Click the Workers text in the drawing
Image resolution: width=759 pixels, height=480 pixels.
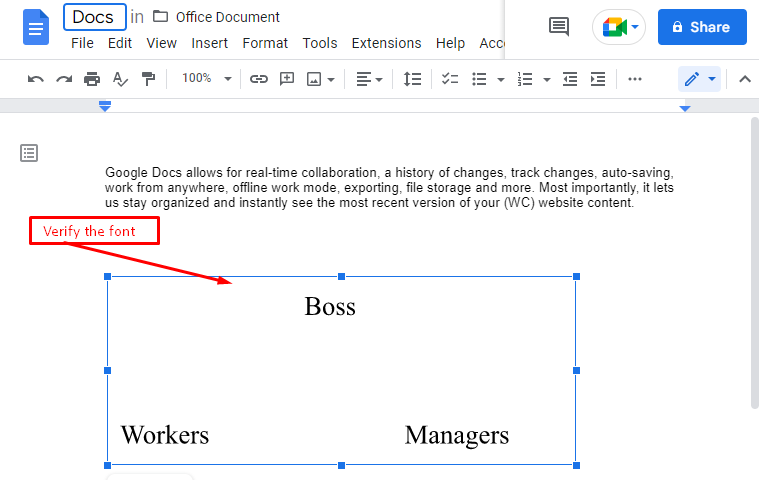(165, 435)
